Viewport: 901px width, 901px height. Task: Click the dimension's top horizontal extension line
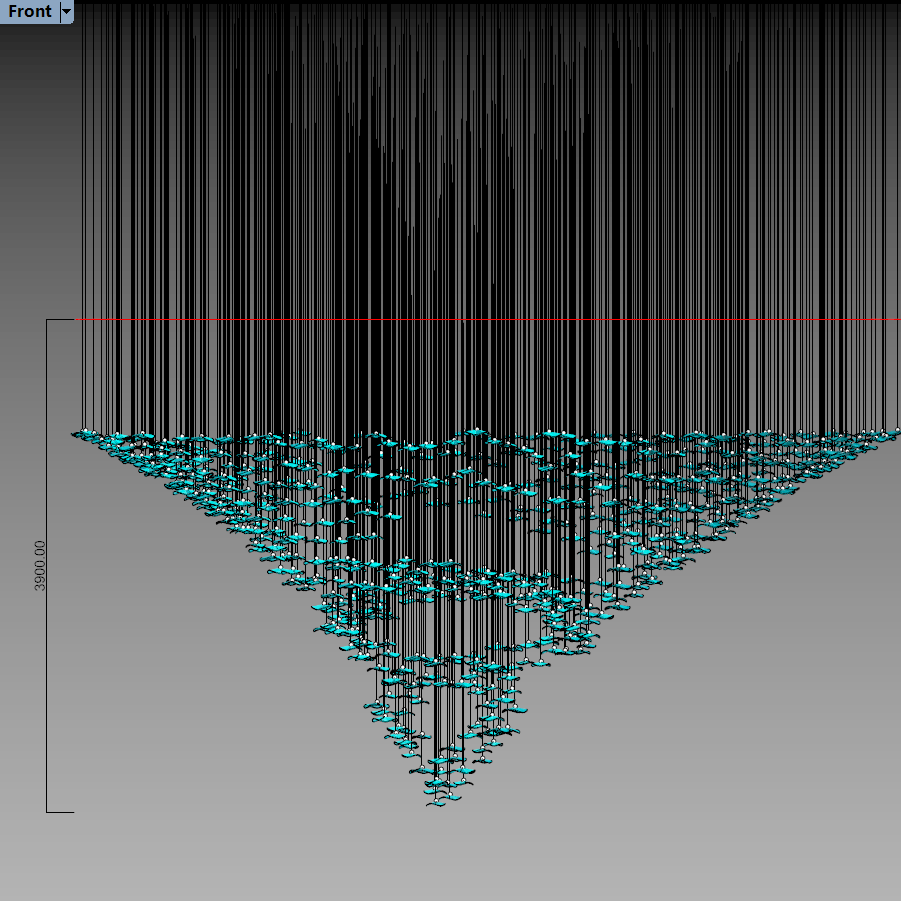coord(60,320)
